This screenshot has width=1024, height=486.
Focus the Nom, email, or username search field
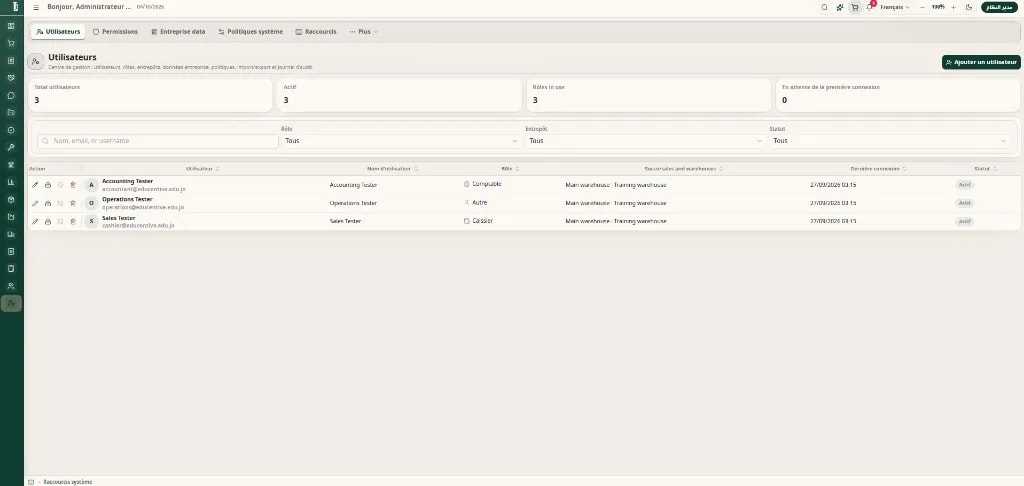(158, 140)
